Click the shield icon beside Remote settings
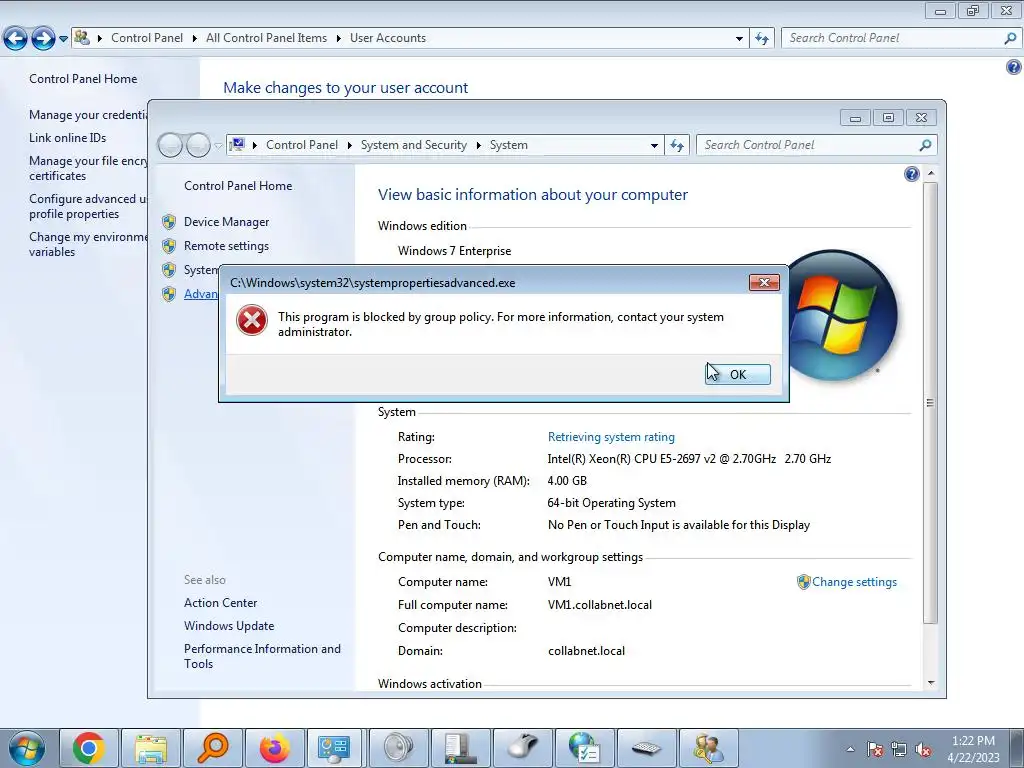The height and width of the screenshot is (768, 1024). pyautogui.click(x=169, y=246)
